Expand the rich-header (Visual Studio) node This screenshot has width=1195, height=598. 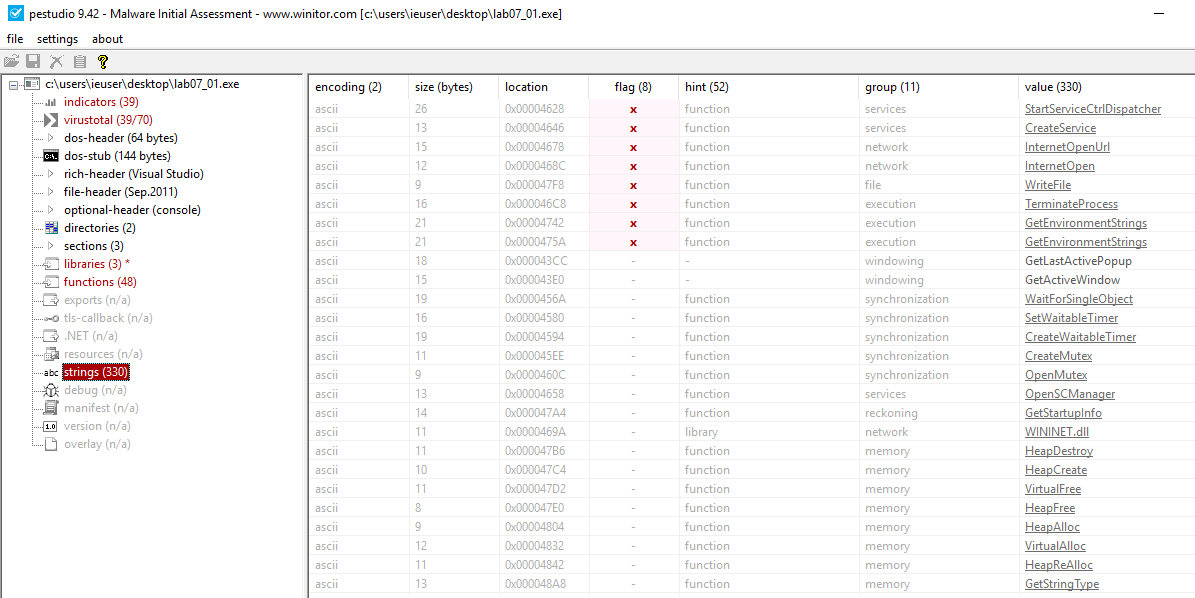pos(50,174)
